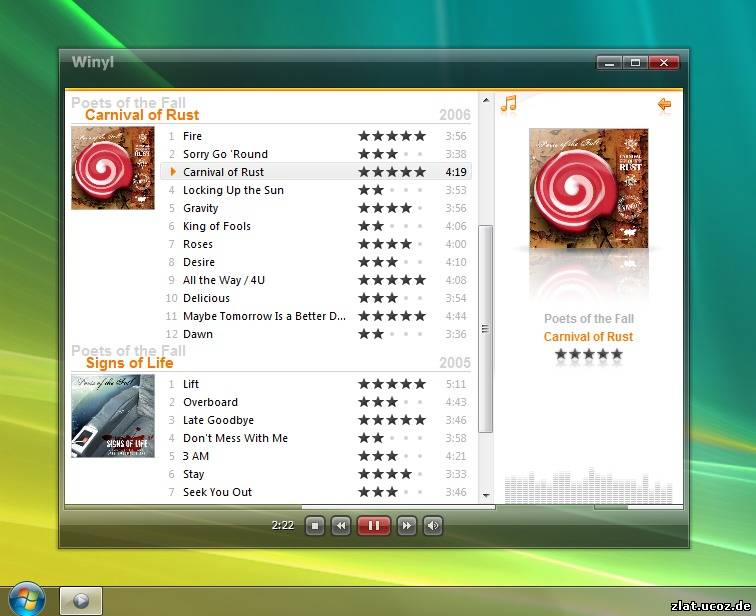Click the Roses track rating stars

[x=392, y=244]
